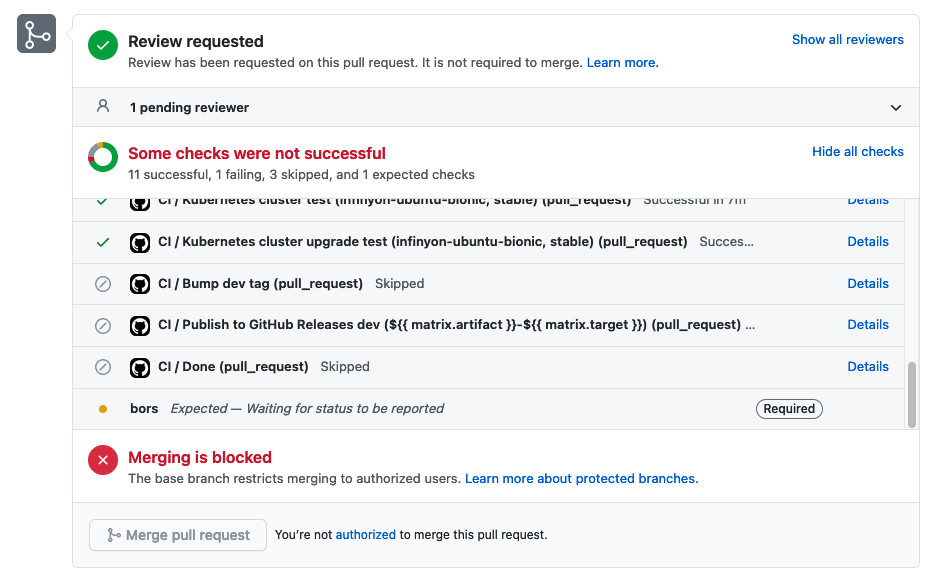
Task: Click the authorized link near the merge button
Action: [x=365, y=534]
